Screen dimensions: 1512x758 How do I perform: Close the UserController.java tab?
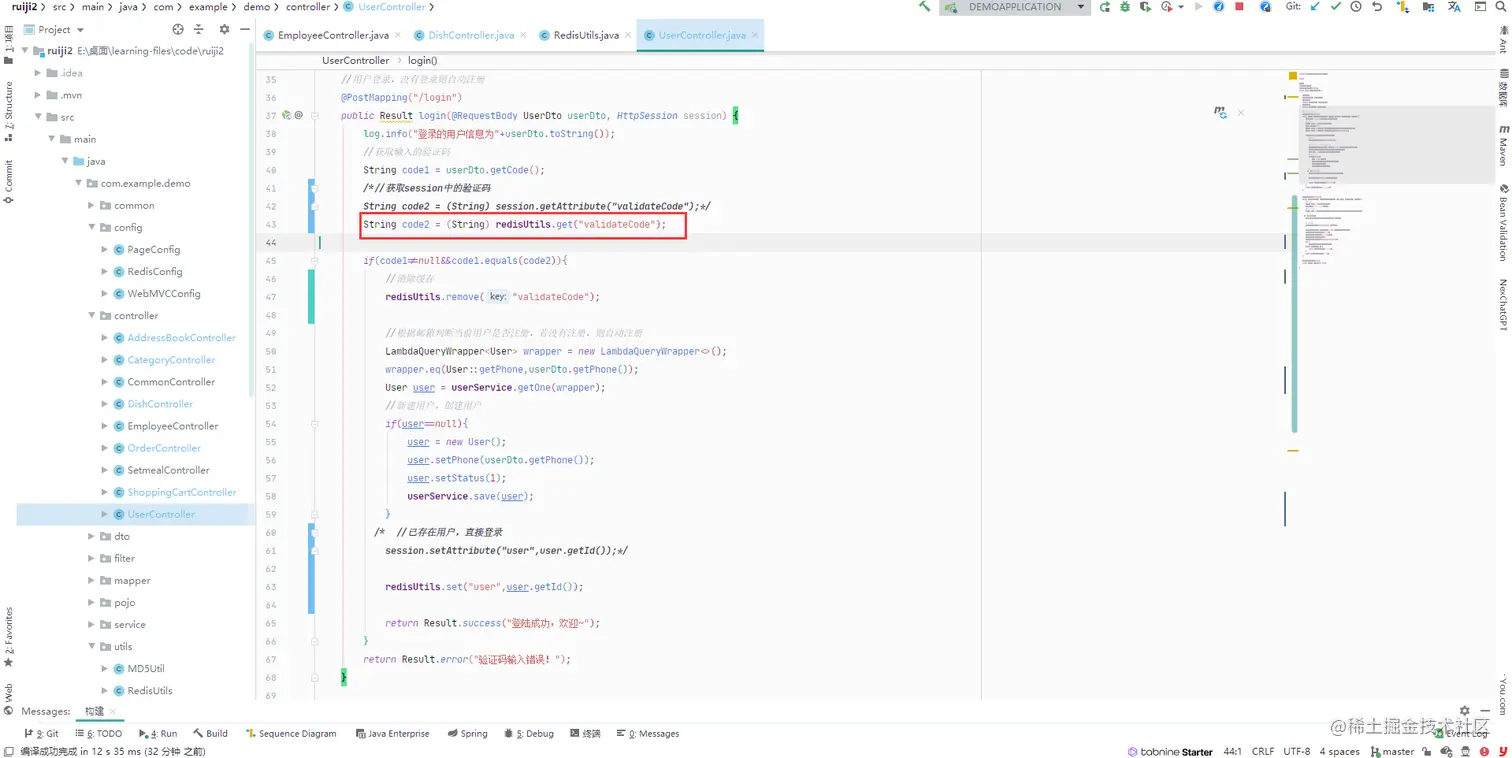click(756, 35)
